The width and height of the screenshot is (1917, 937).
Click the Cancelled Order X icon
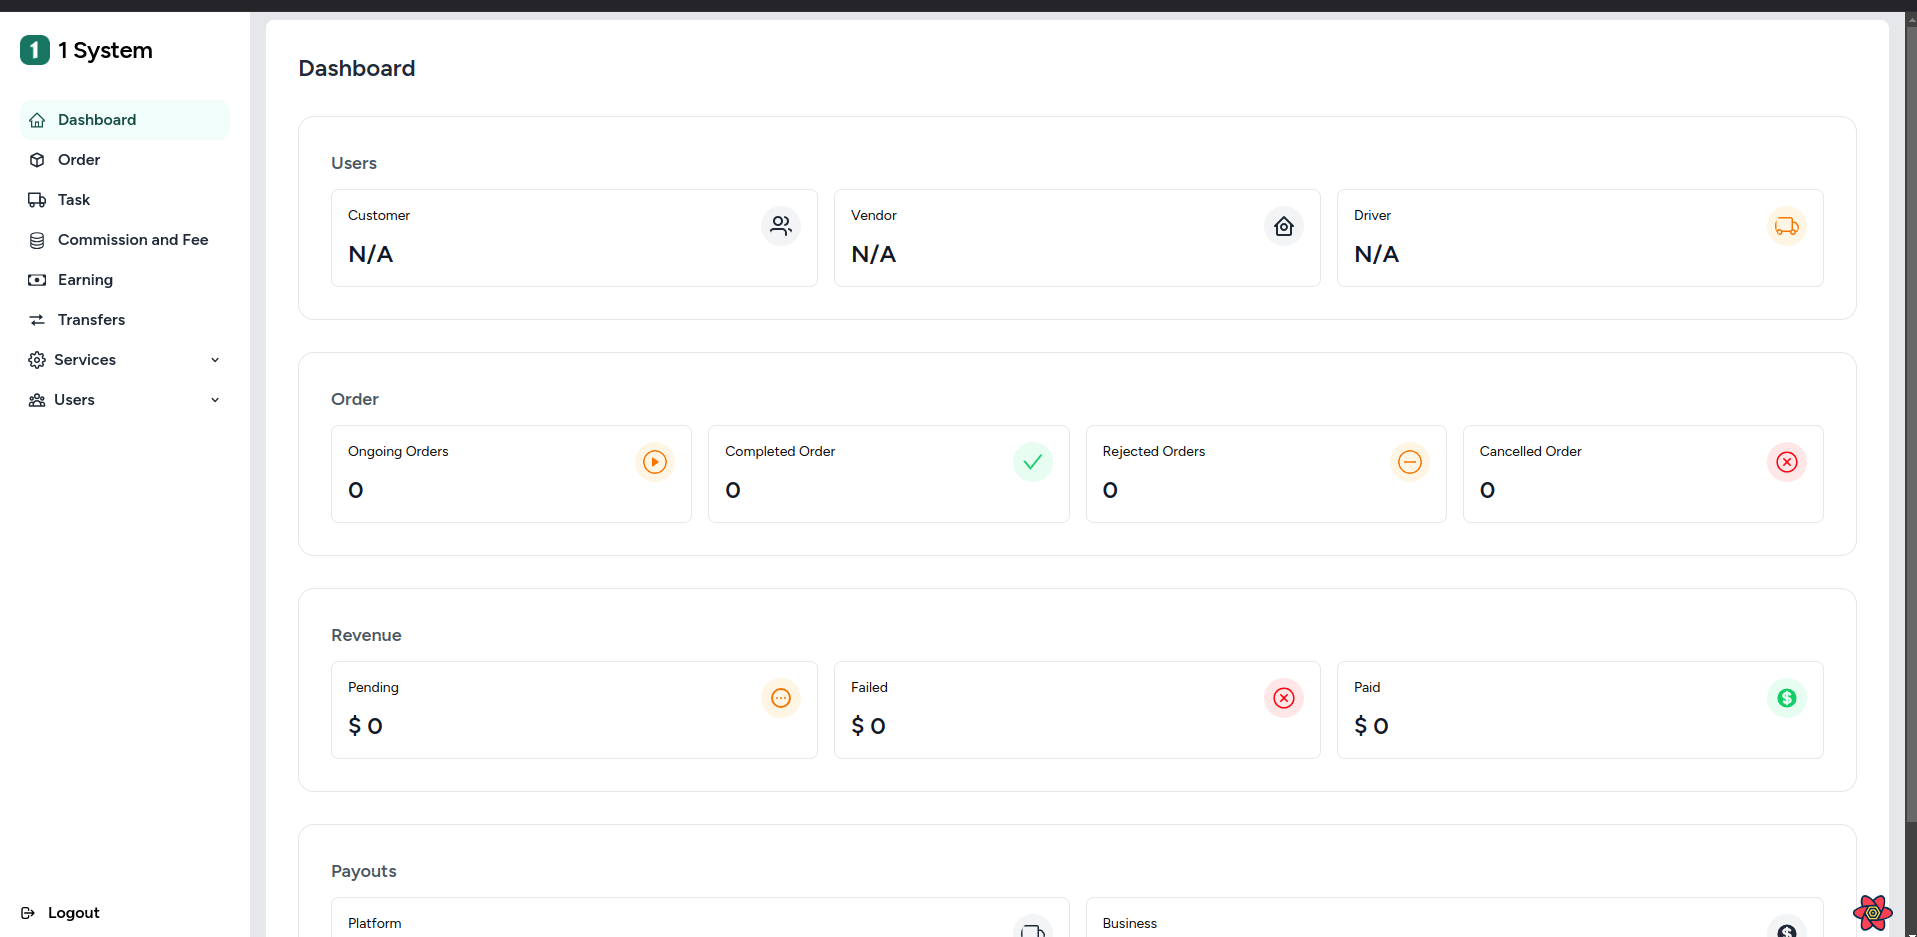point(1786,462)
